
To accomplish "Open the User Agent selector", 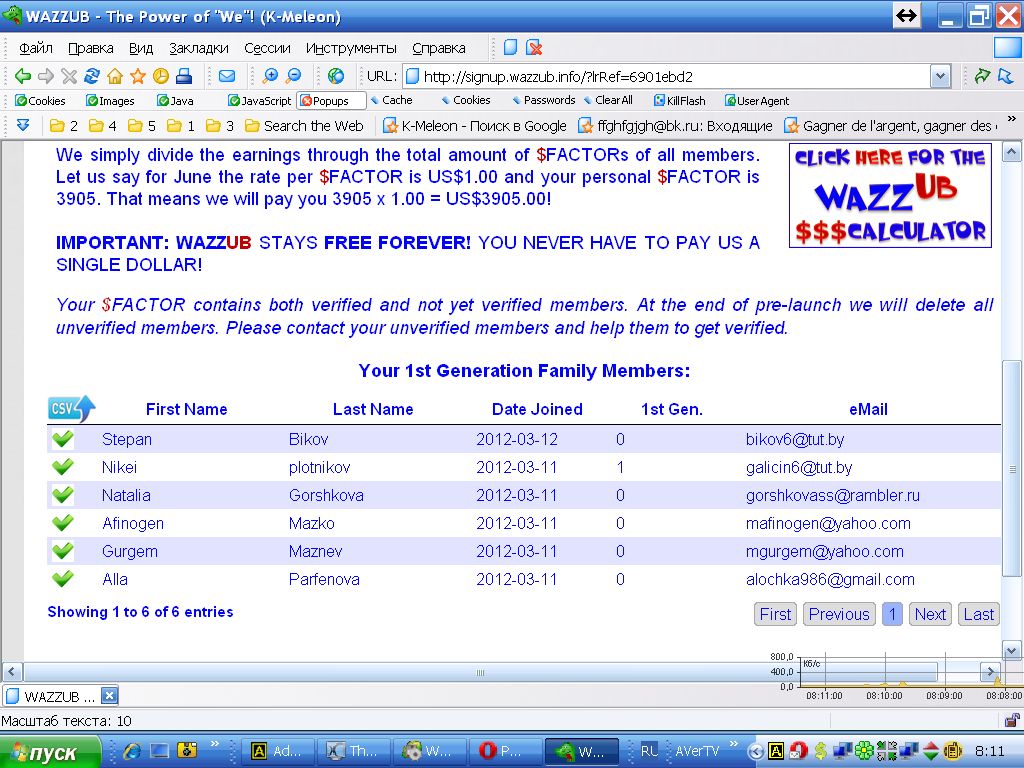I will (x=757, y=101).
